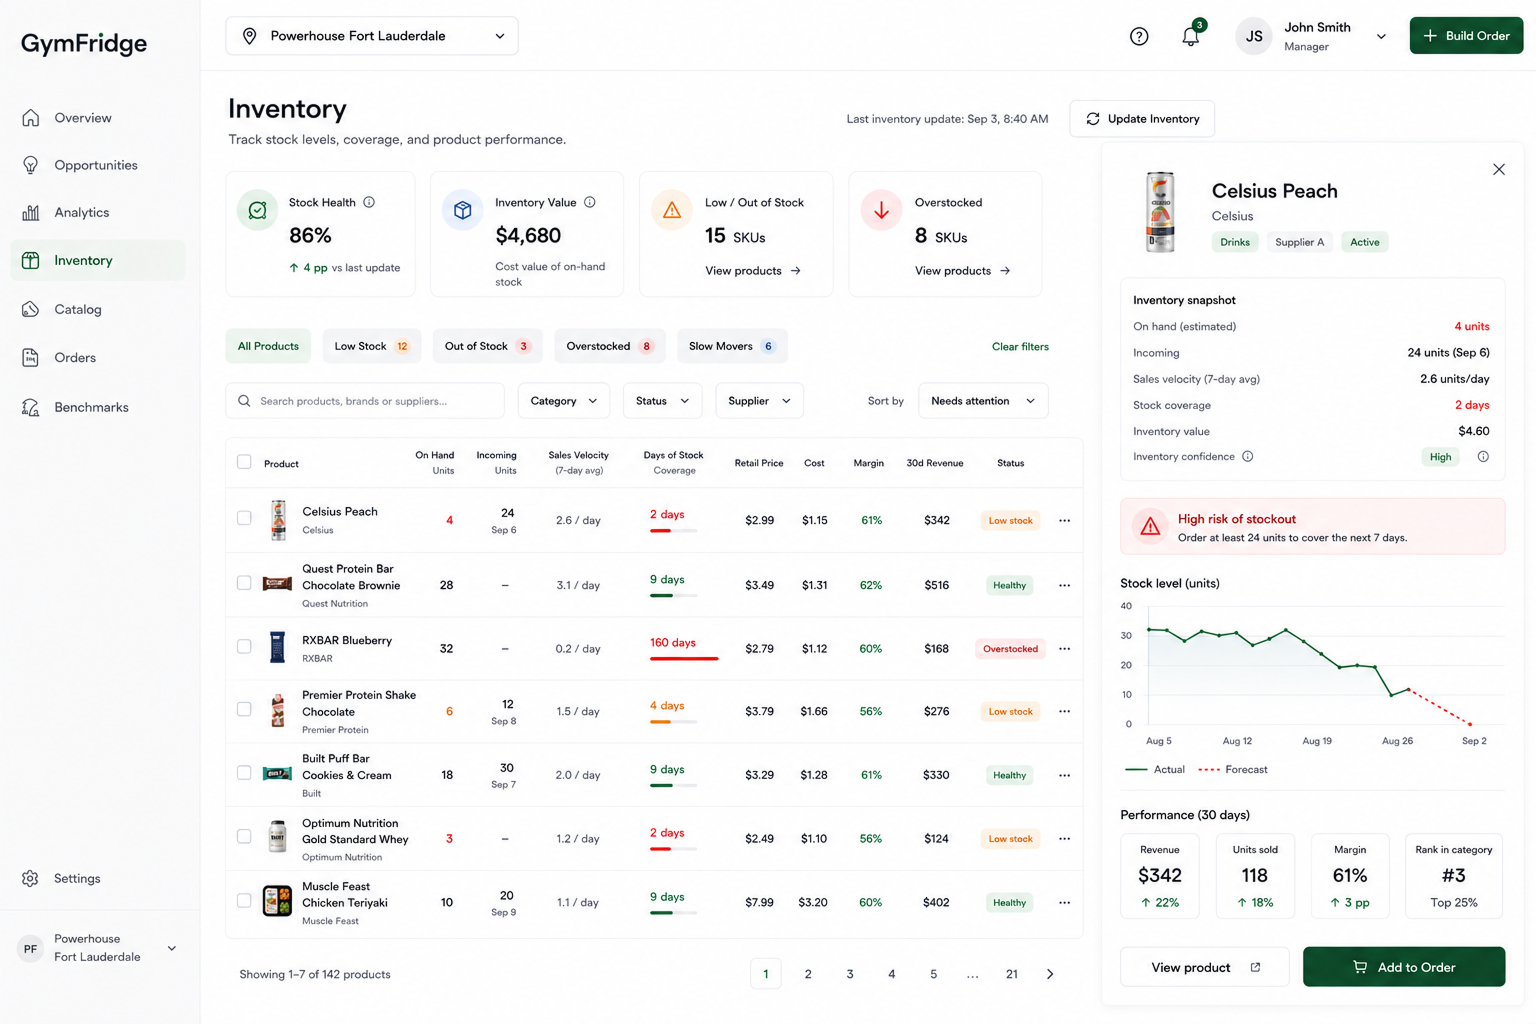Screen dimensions: 1536x1024
Task: Open the Category filter dropdown
Action: 563,401
